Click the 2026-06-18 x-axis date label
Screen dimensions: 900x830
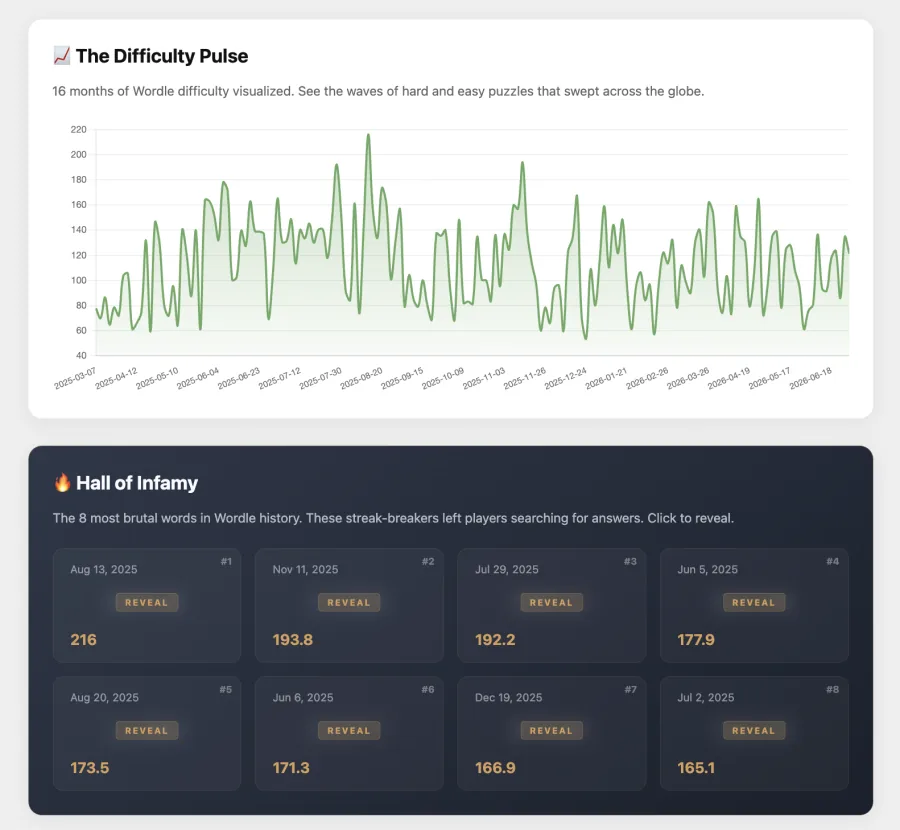(x=811, y=378)
